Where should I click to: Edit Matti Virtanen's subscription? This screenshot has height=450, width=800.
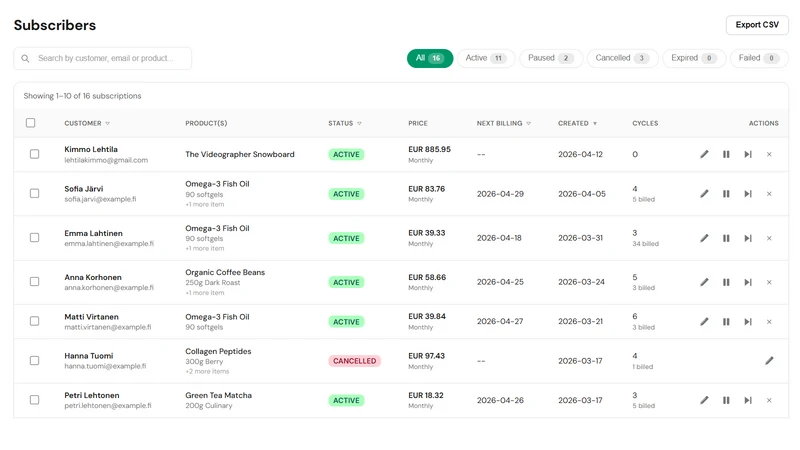point(704,321)
